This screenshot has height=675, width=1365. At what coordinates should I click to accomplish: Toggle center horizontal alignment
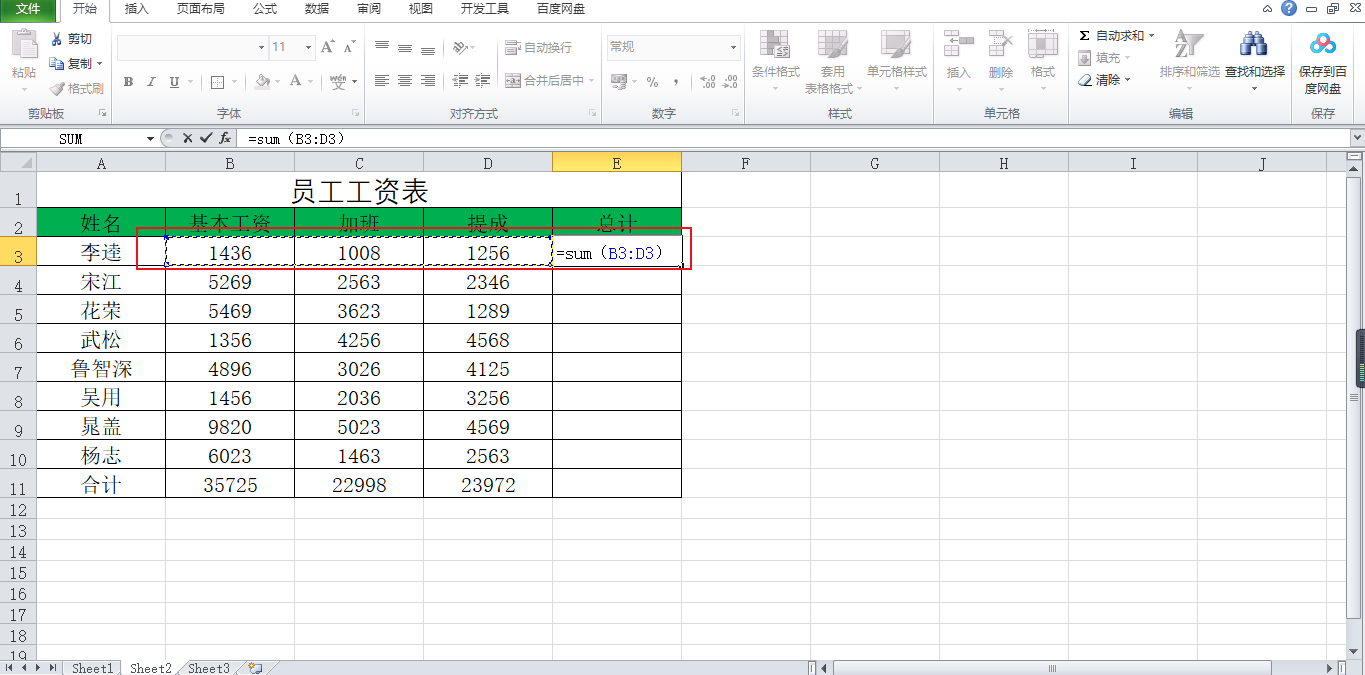pyautogui.click(x=405, y=81)
